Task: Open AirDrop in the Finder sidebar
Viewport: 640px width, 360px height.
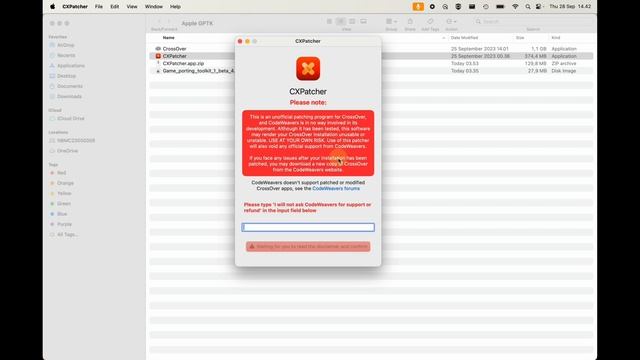Action: click(65, 45)
